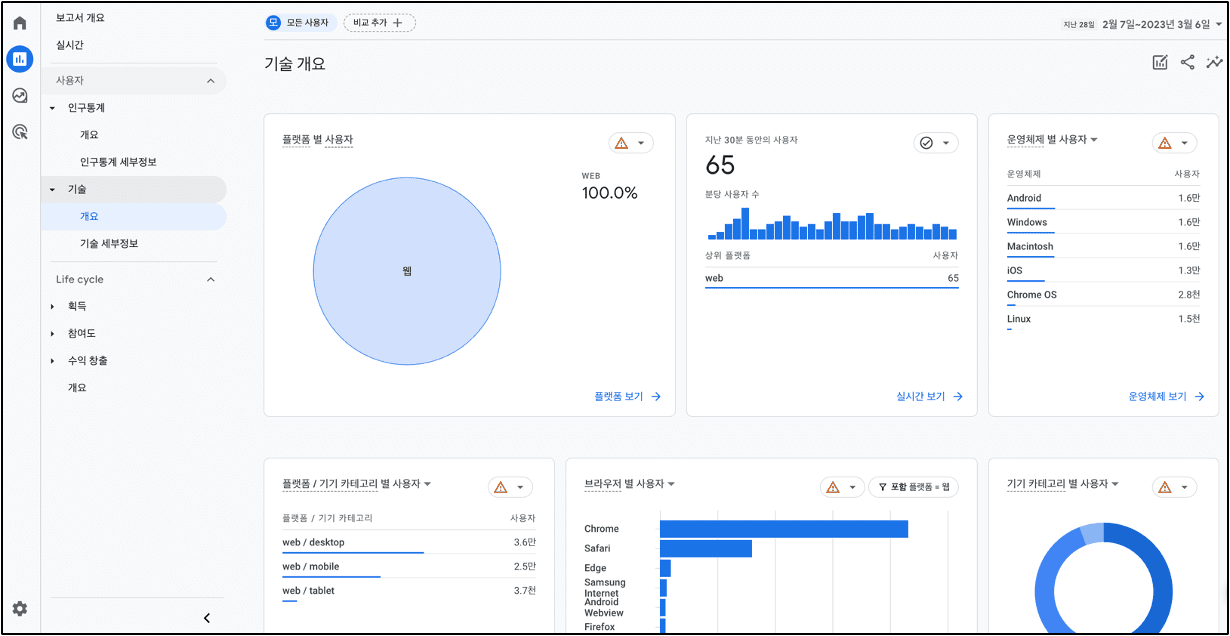Open 기술 세부정보 in sidebar
Image resolution: width=1230 pixels, height=636 pixels.
tap(108, 243)
